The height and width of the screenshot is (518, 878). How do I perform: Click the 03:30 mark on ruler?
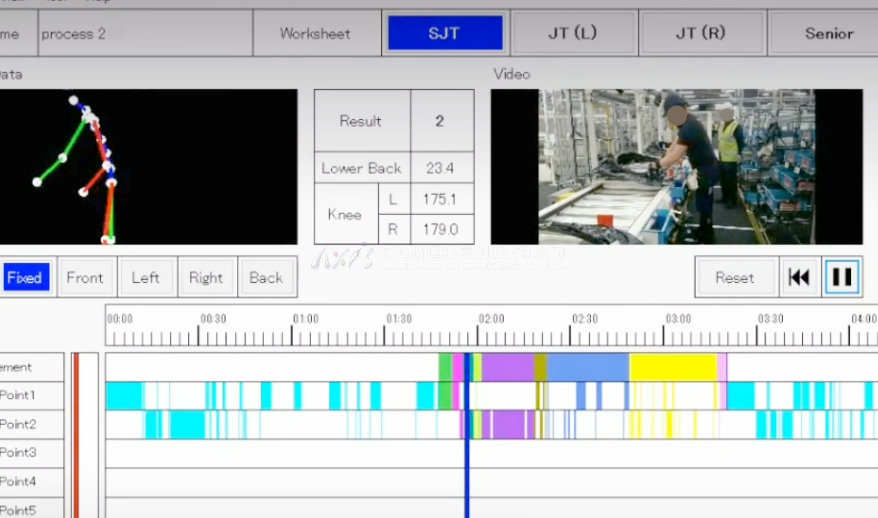click(770, 319)
